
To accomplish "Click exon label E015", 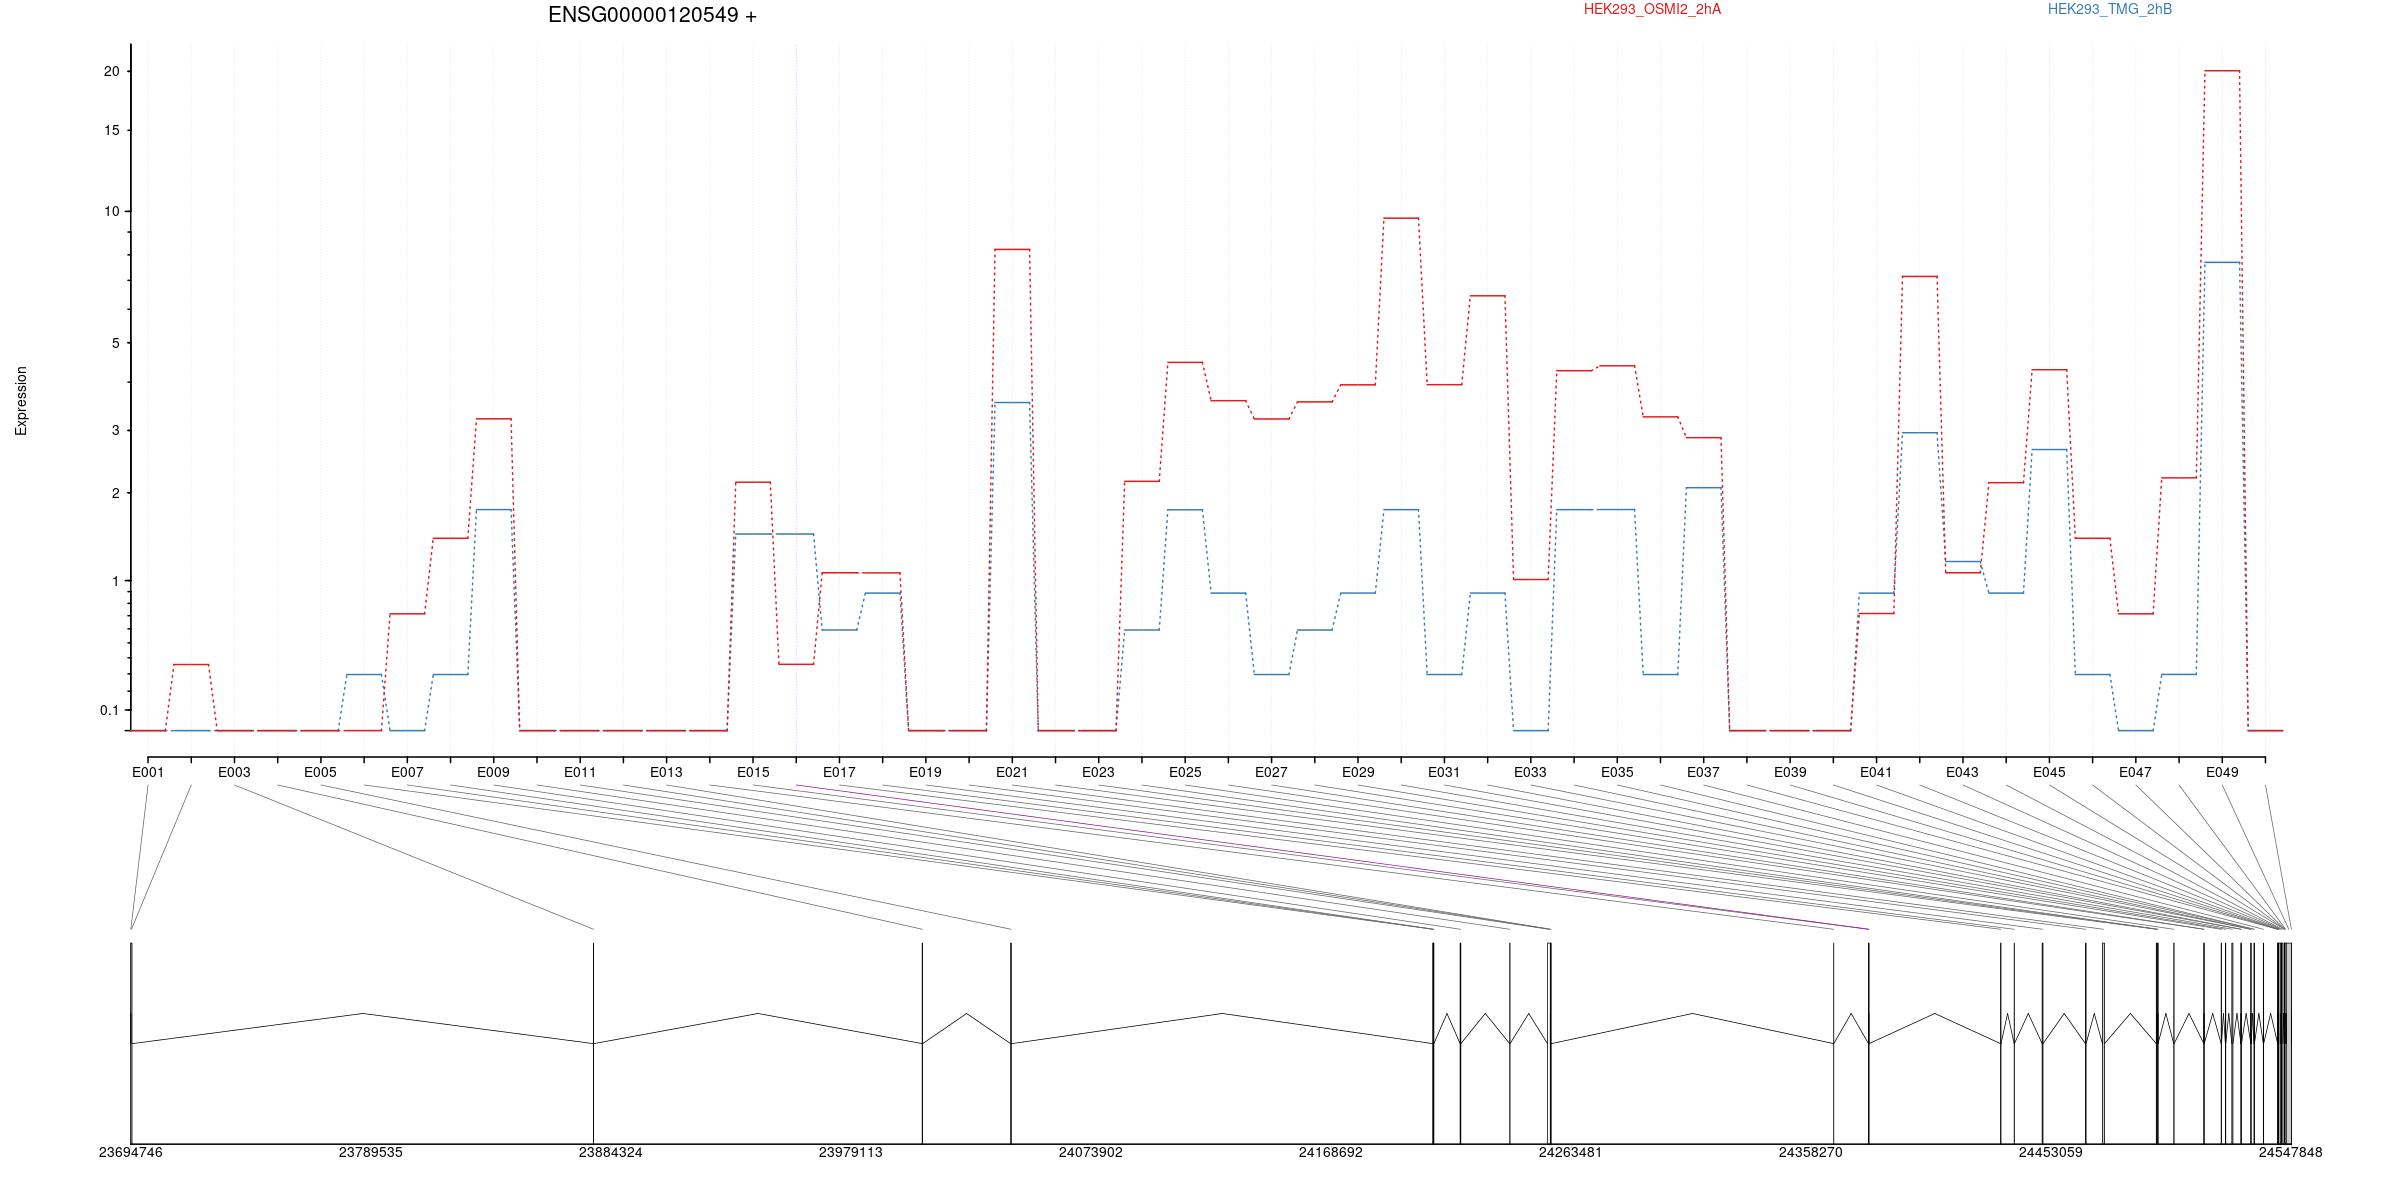I will tap(753, 772).
